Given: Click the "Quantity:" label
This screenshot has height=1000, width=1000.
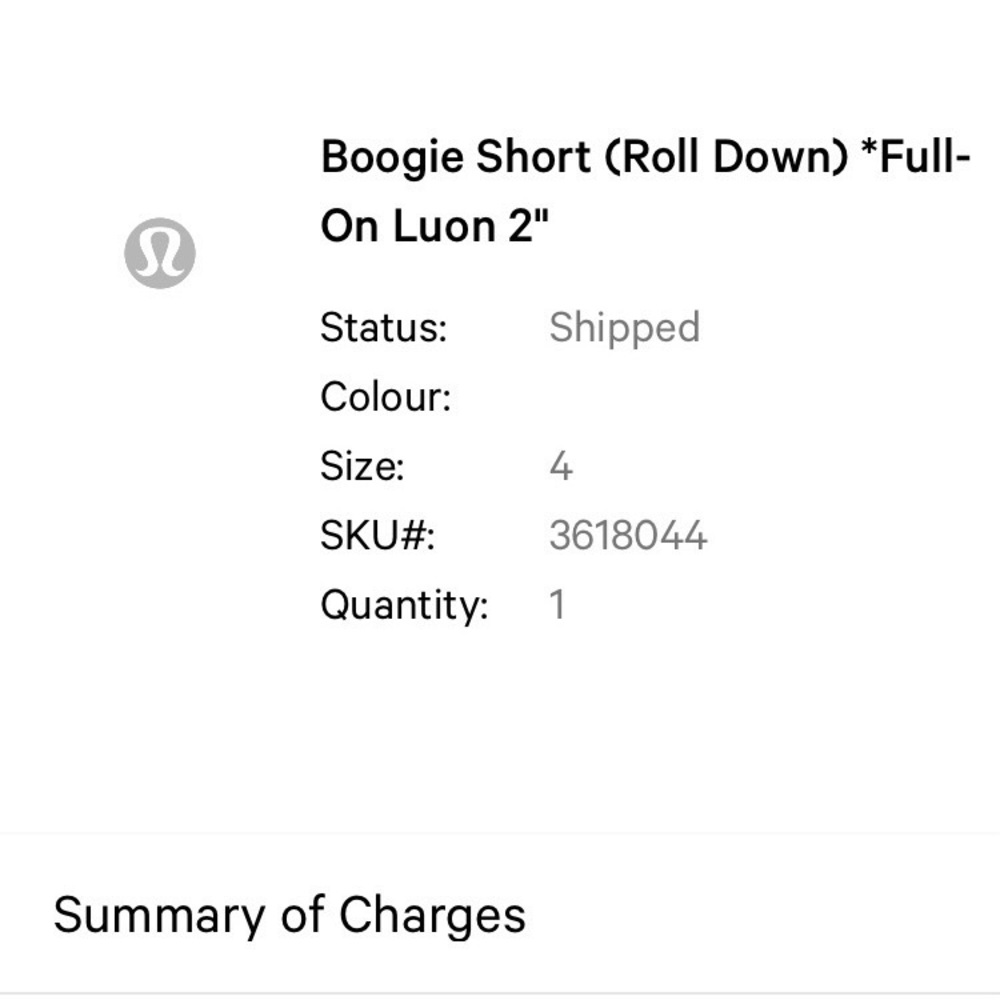Looking at the screenshot, I should tap(404, 605).
